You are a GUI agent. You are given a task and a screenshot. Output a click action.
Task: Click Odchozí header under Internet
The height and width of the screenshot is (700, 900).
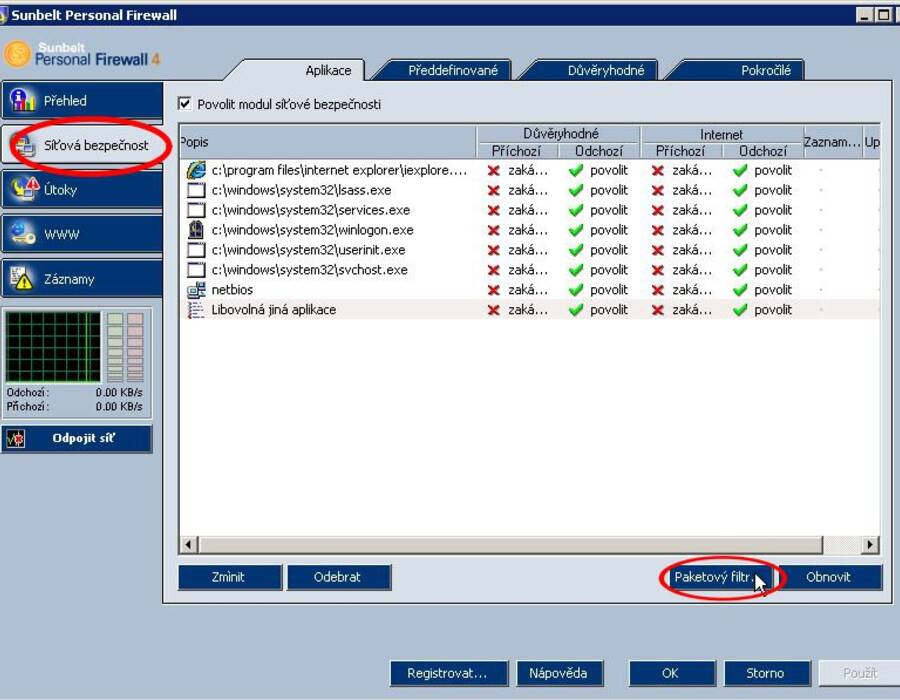[x=763, y=151]
